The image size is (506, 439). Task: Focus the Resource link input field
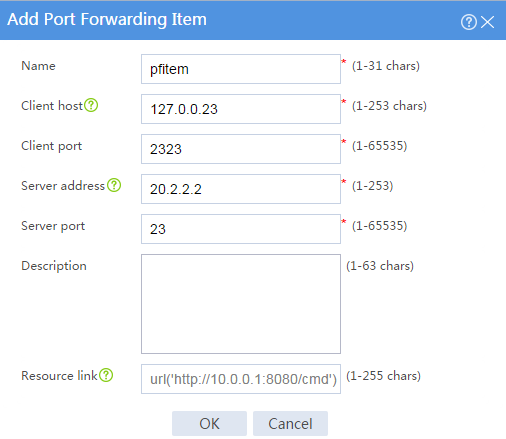[x=241, y=379]
